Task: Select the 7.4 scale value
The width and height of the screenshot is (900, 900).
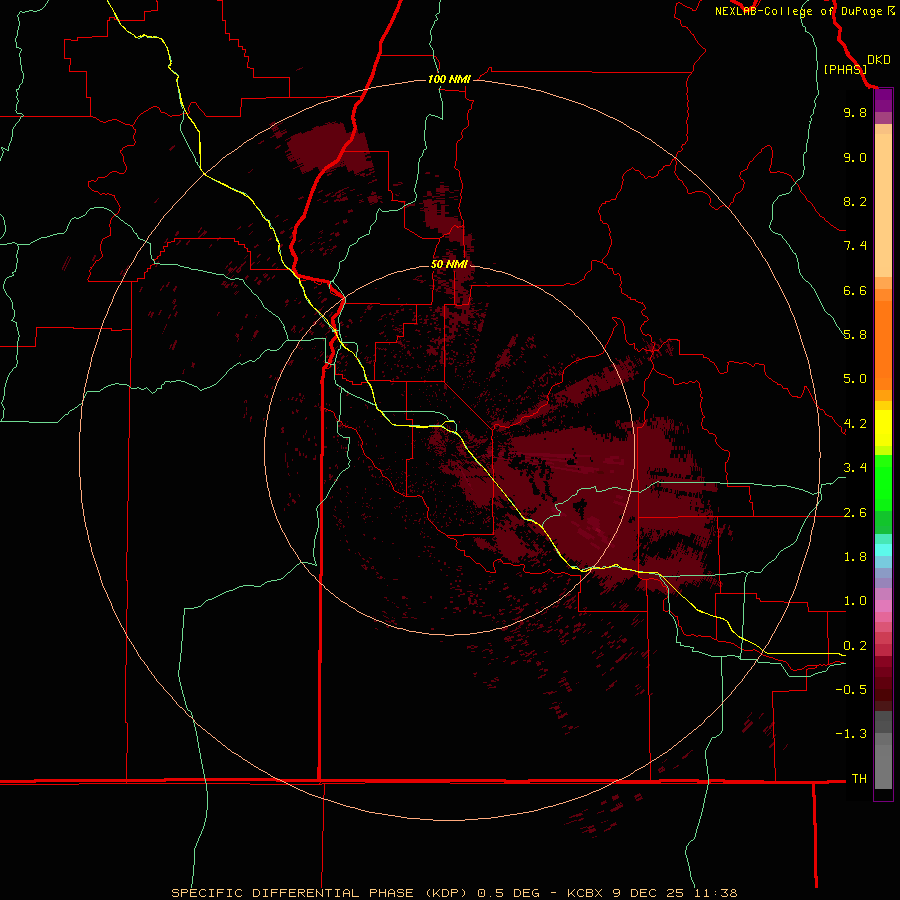Action: pyautogui.click(x=855, y=246)
